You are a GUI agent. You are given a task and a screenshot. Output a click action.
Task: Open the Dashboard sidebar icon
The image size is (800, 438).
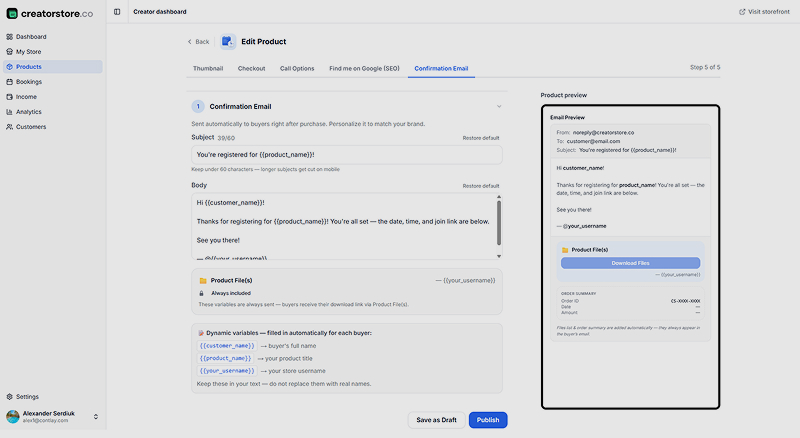(x=9, y=37)
